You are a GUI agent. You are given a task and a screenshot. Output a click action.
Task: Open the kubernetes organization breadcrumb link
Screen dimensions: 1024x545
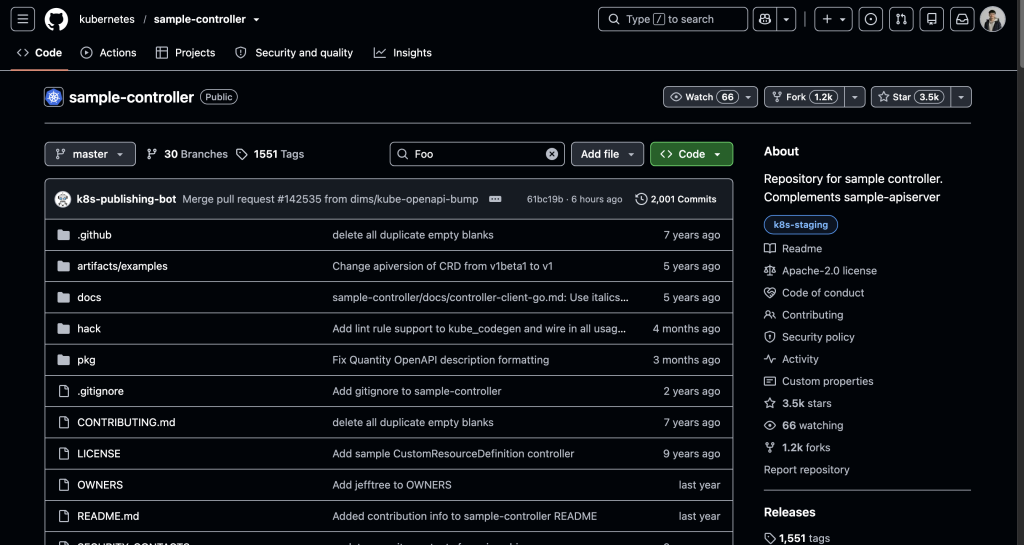click(x=106, y=20)
